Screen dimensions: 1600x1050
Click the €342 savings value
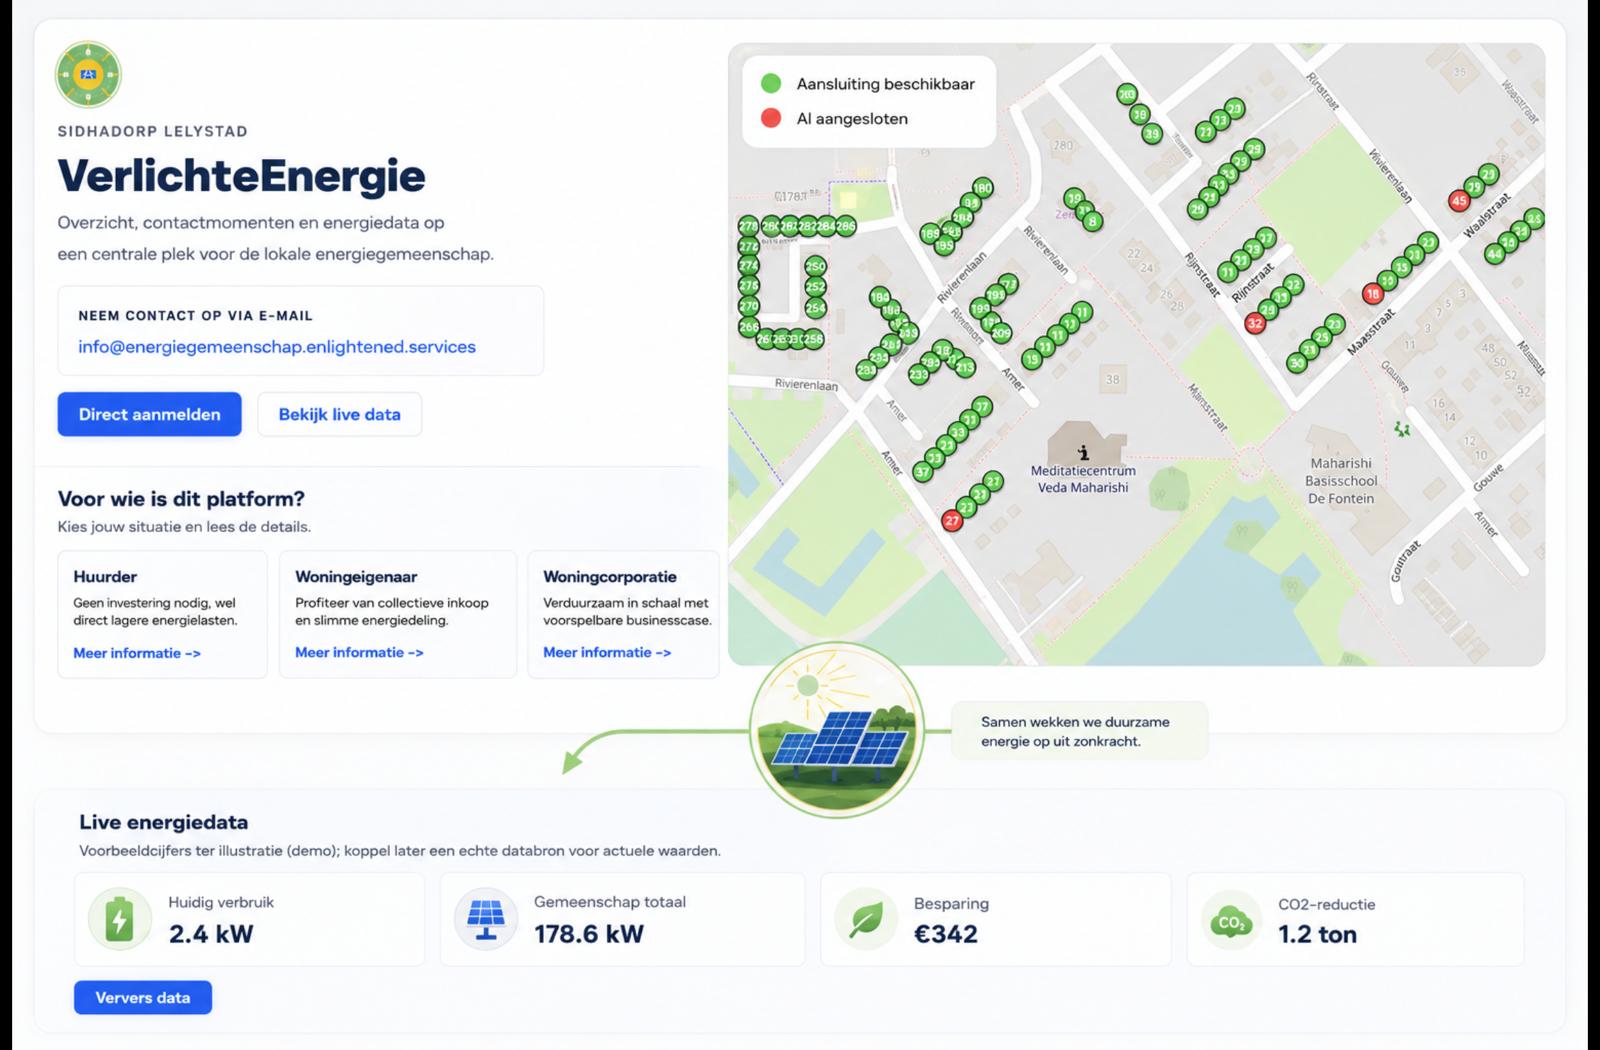tap(946, 934)
